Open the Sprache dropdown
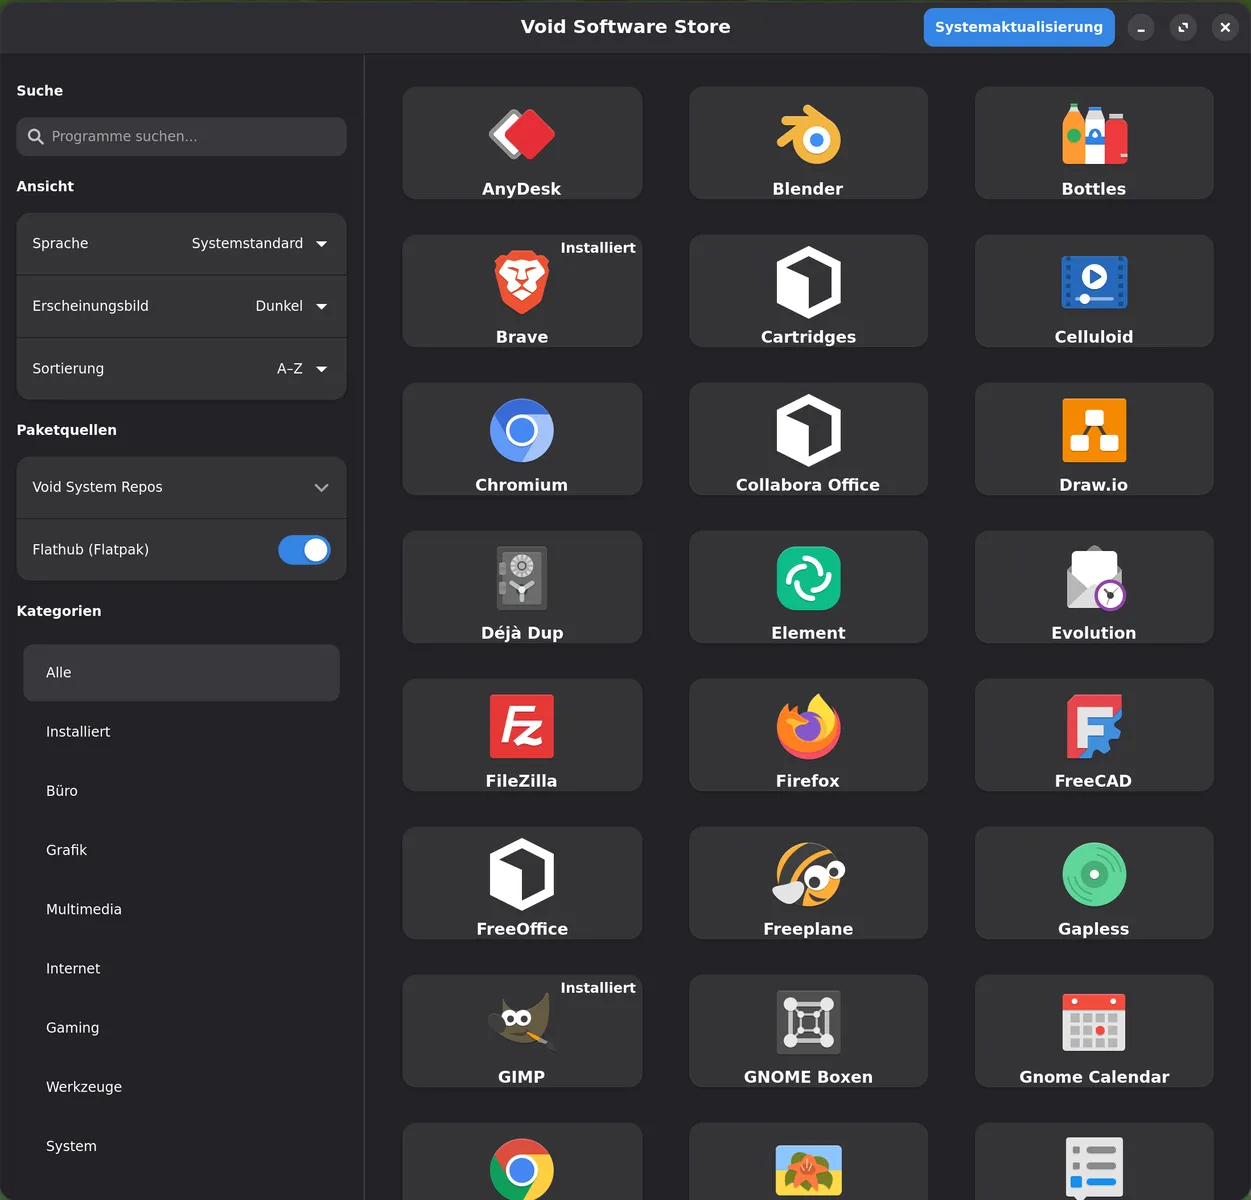Viewport: 1251px width, 1200px height. pyautogui.click(x=259, y=244)
